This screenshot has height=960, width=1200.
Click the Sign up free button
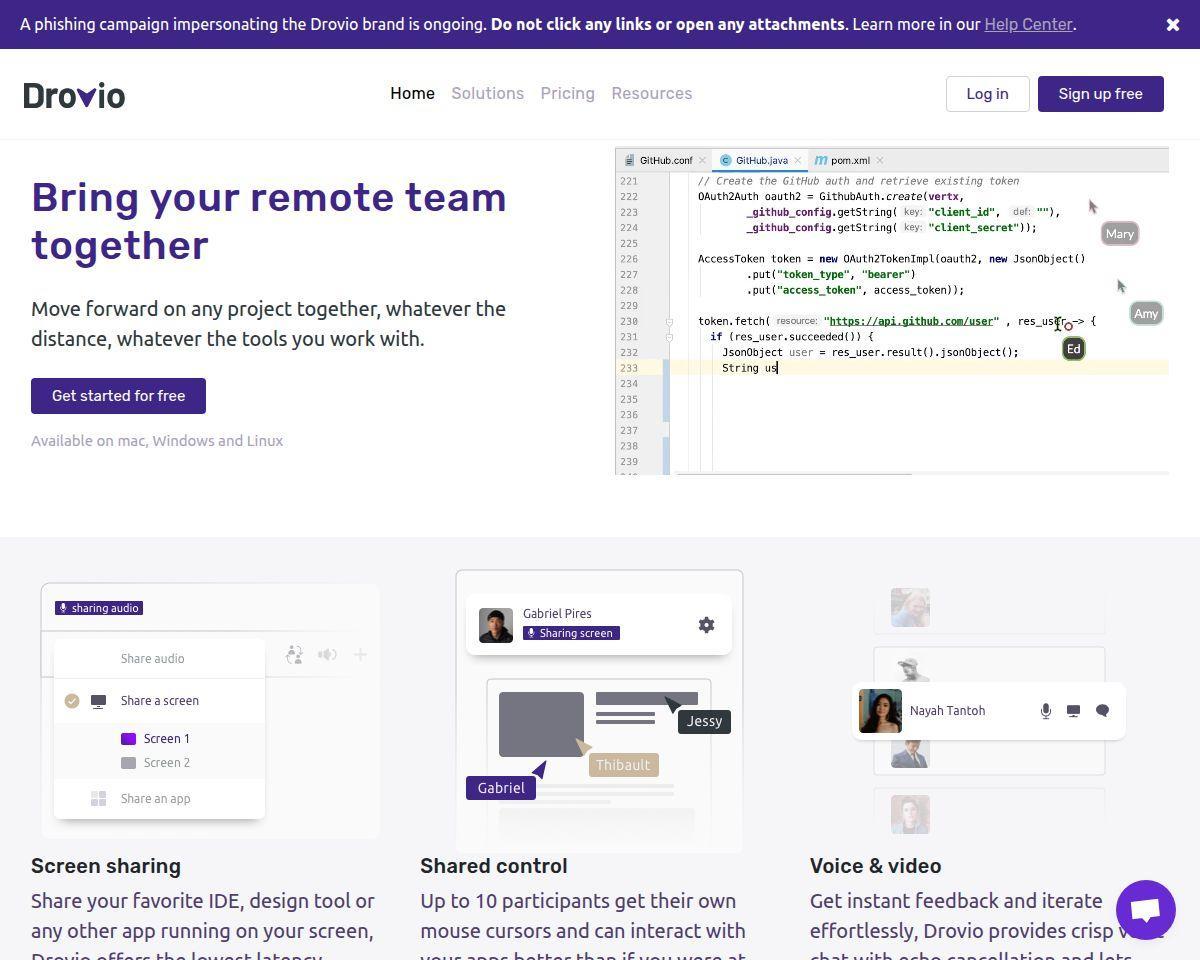point(1101,94)
